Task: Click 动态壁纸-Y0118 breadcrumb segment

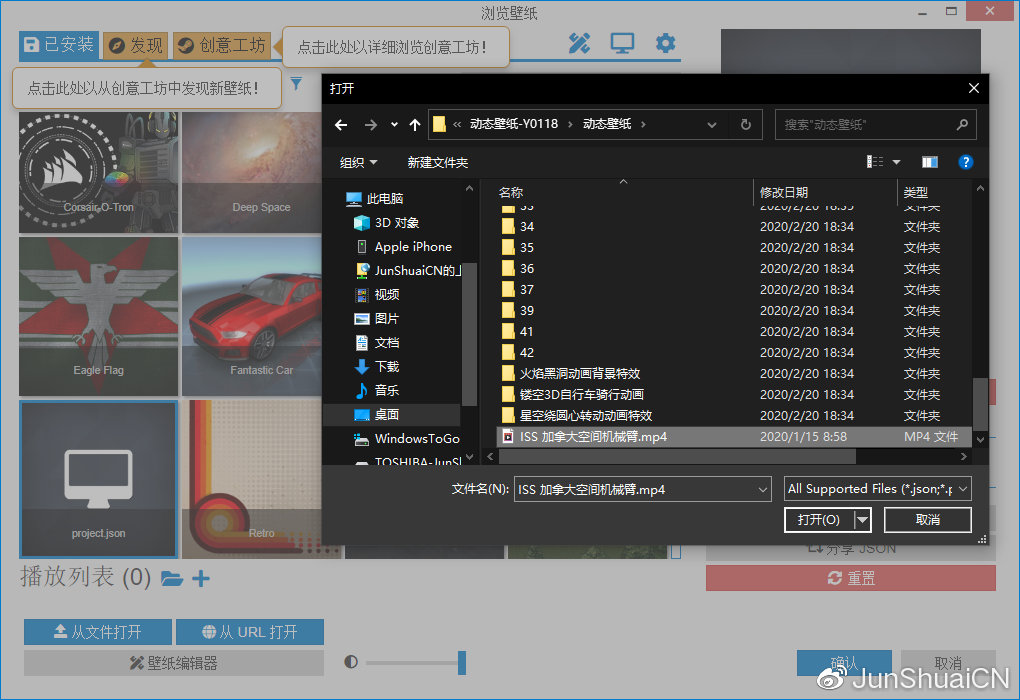Action: (x=514, y=124)
